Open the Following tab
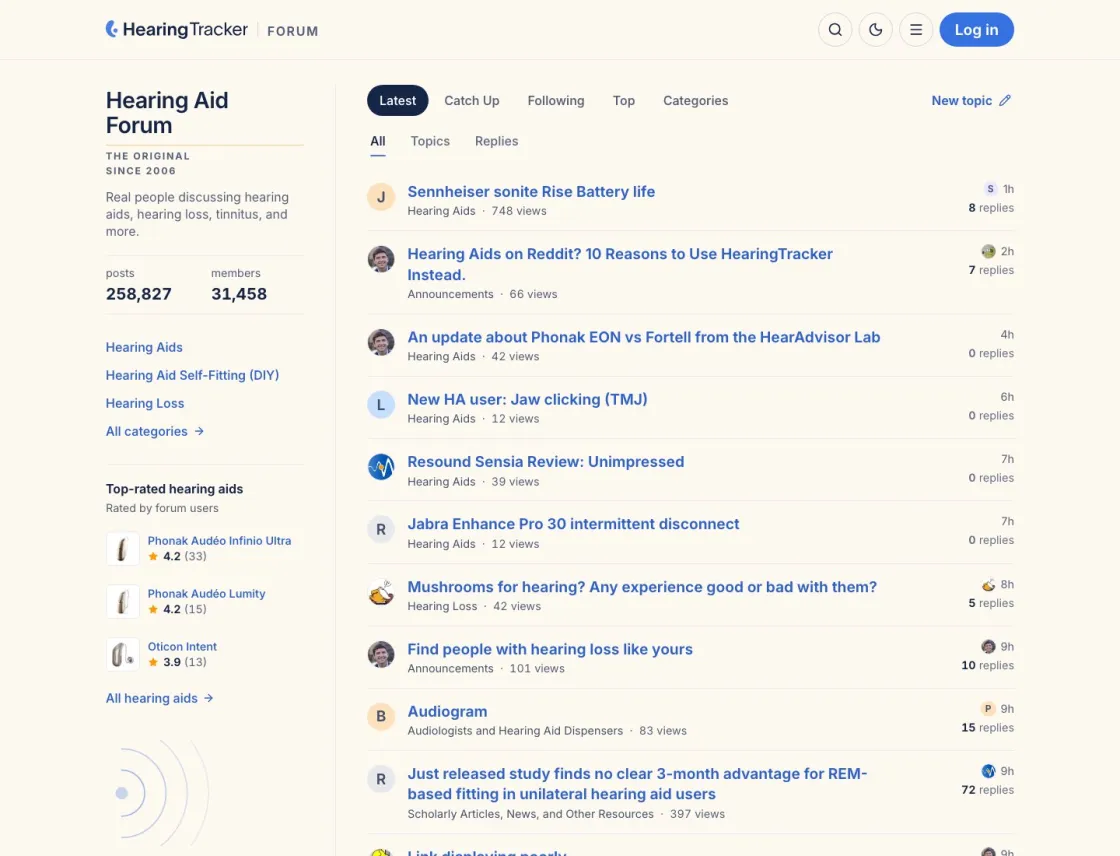 click(x=556, y=101)
